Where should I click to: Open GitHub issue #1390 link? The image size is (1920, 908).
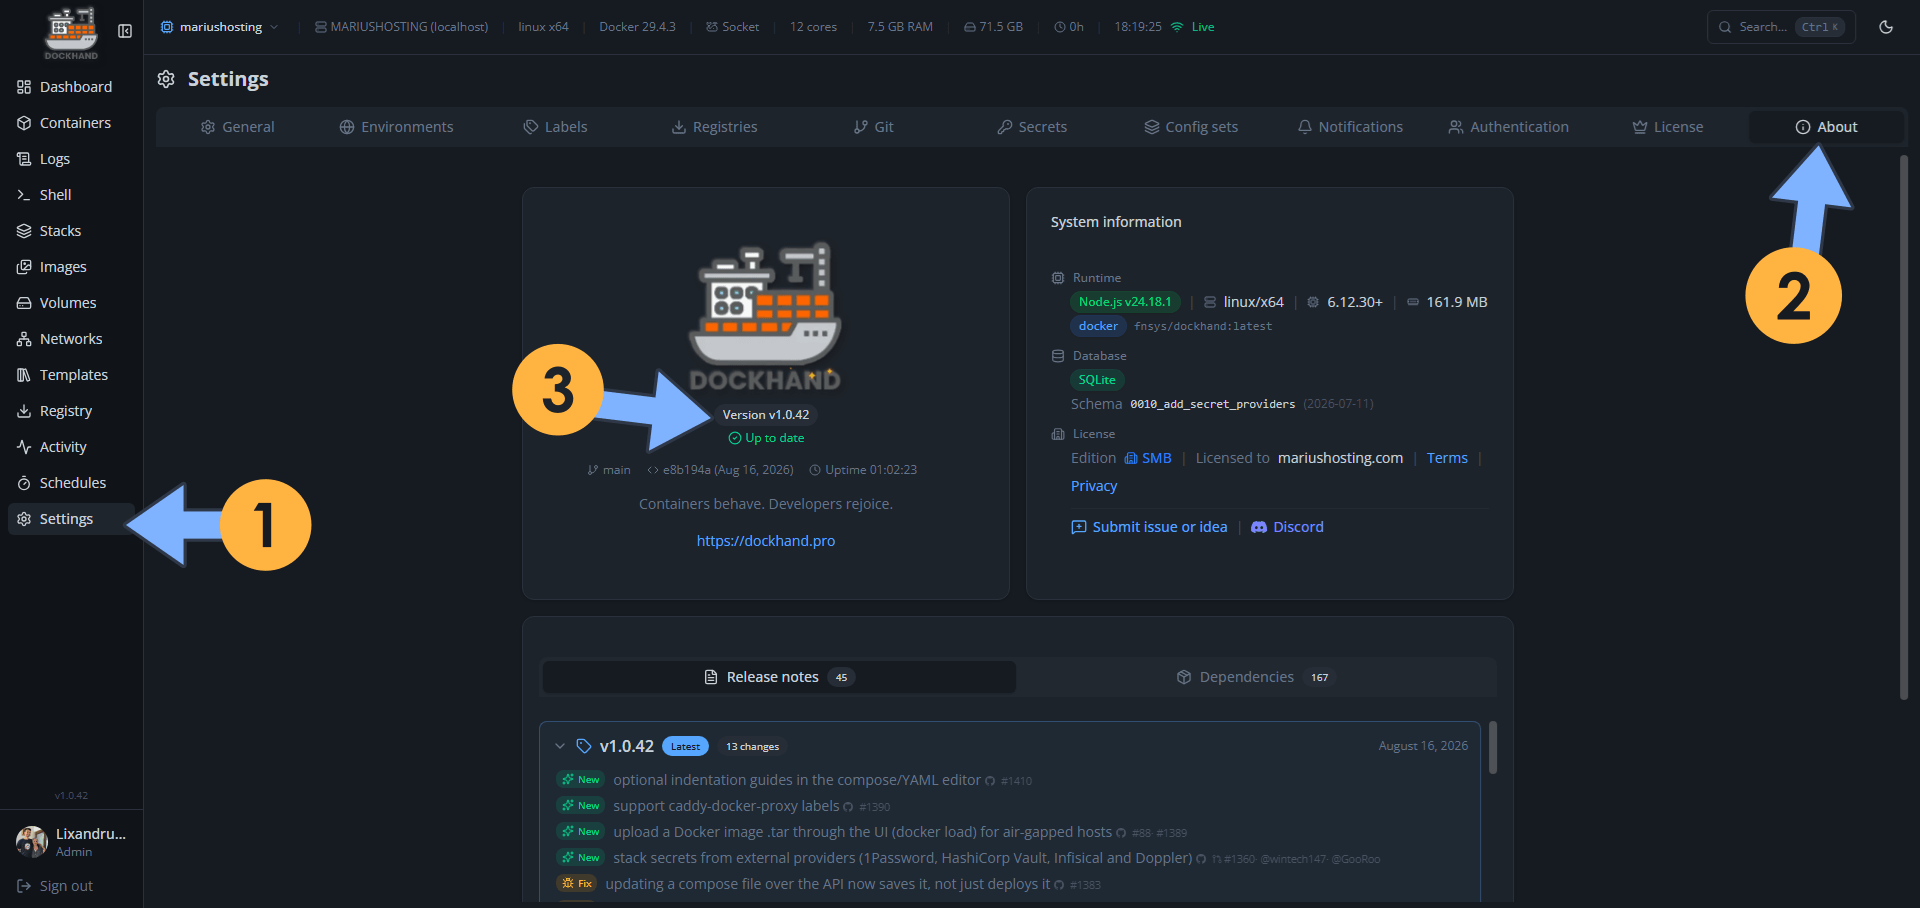click(874, 807)
